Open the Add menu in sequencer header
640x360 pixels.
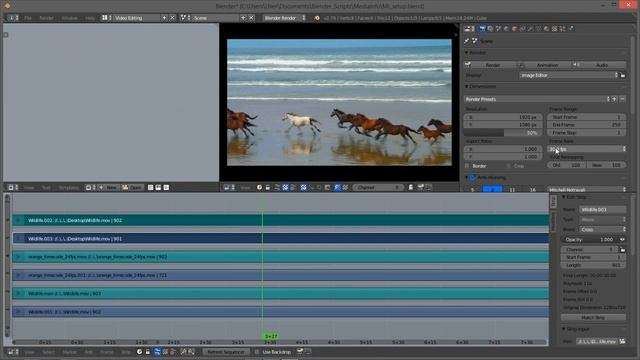(89, 351)
